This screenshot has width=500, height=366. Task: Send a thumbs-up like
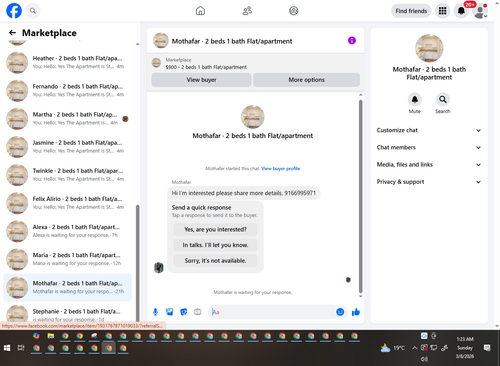(356, 312)
